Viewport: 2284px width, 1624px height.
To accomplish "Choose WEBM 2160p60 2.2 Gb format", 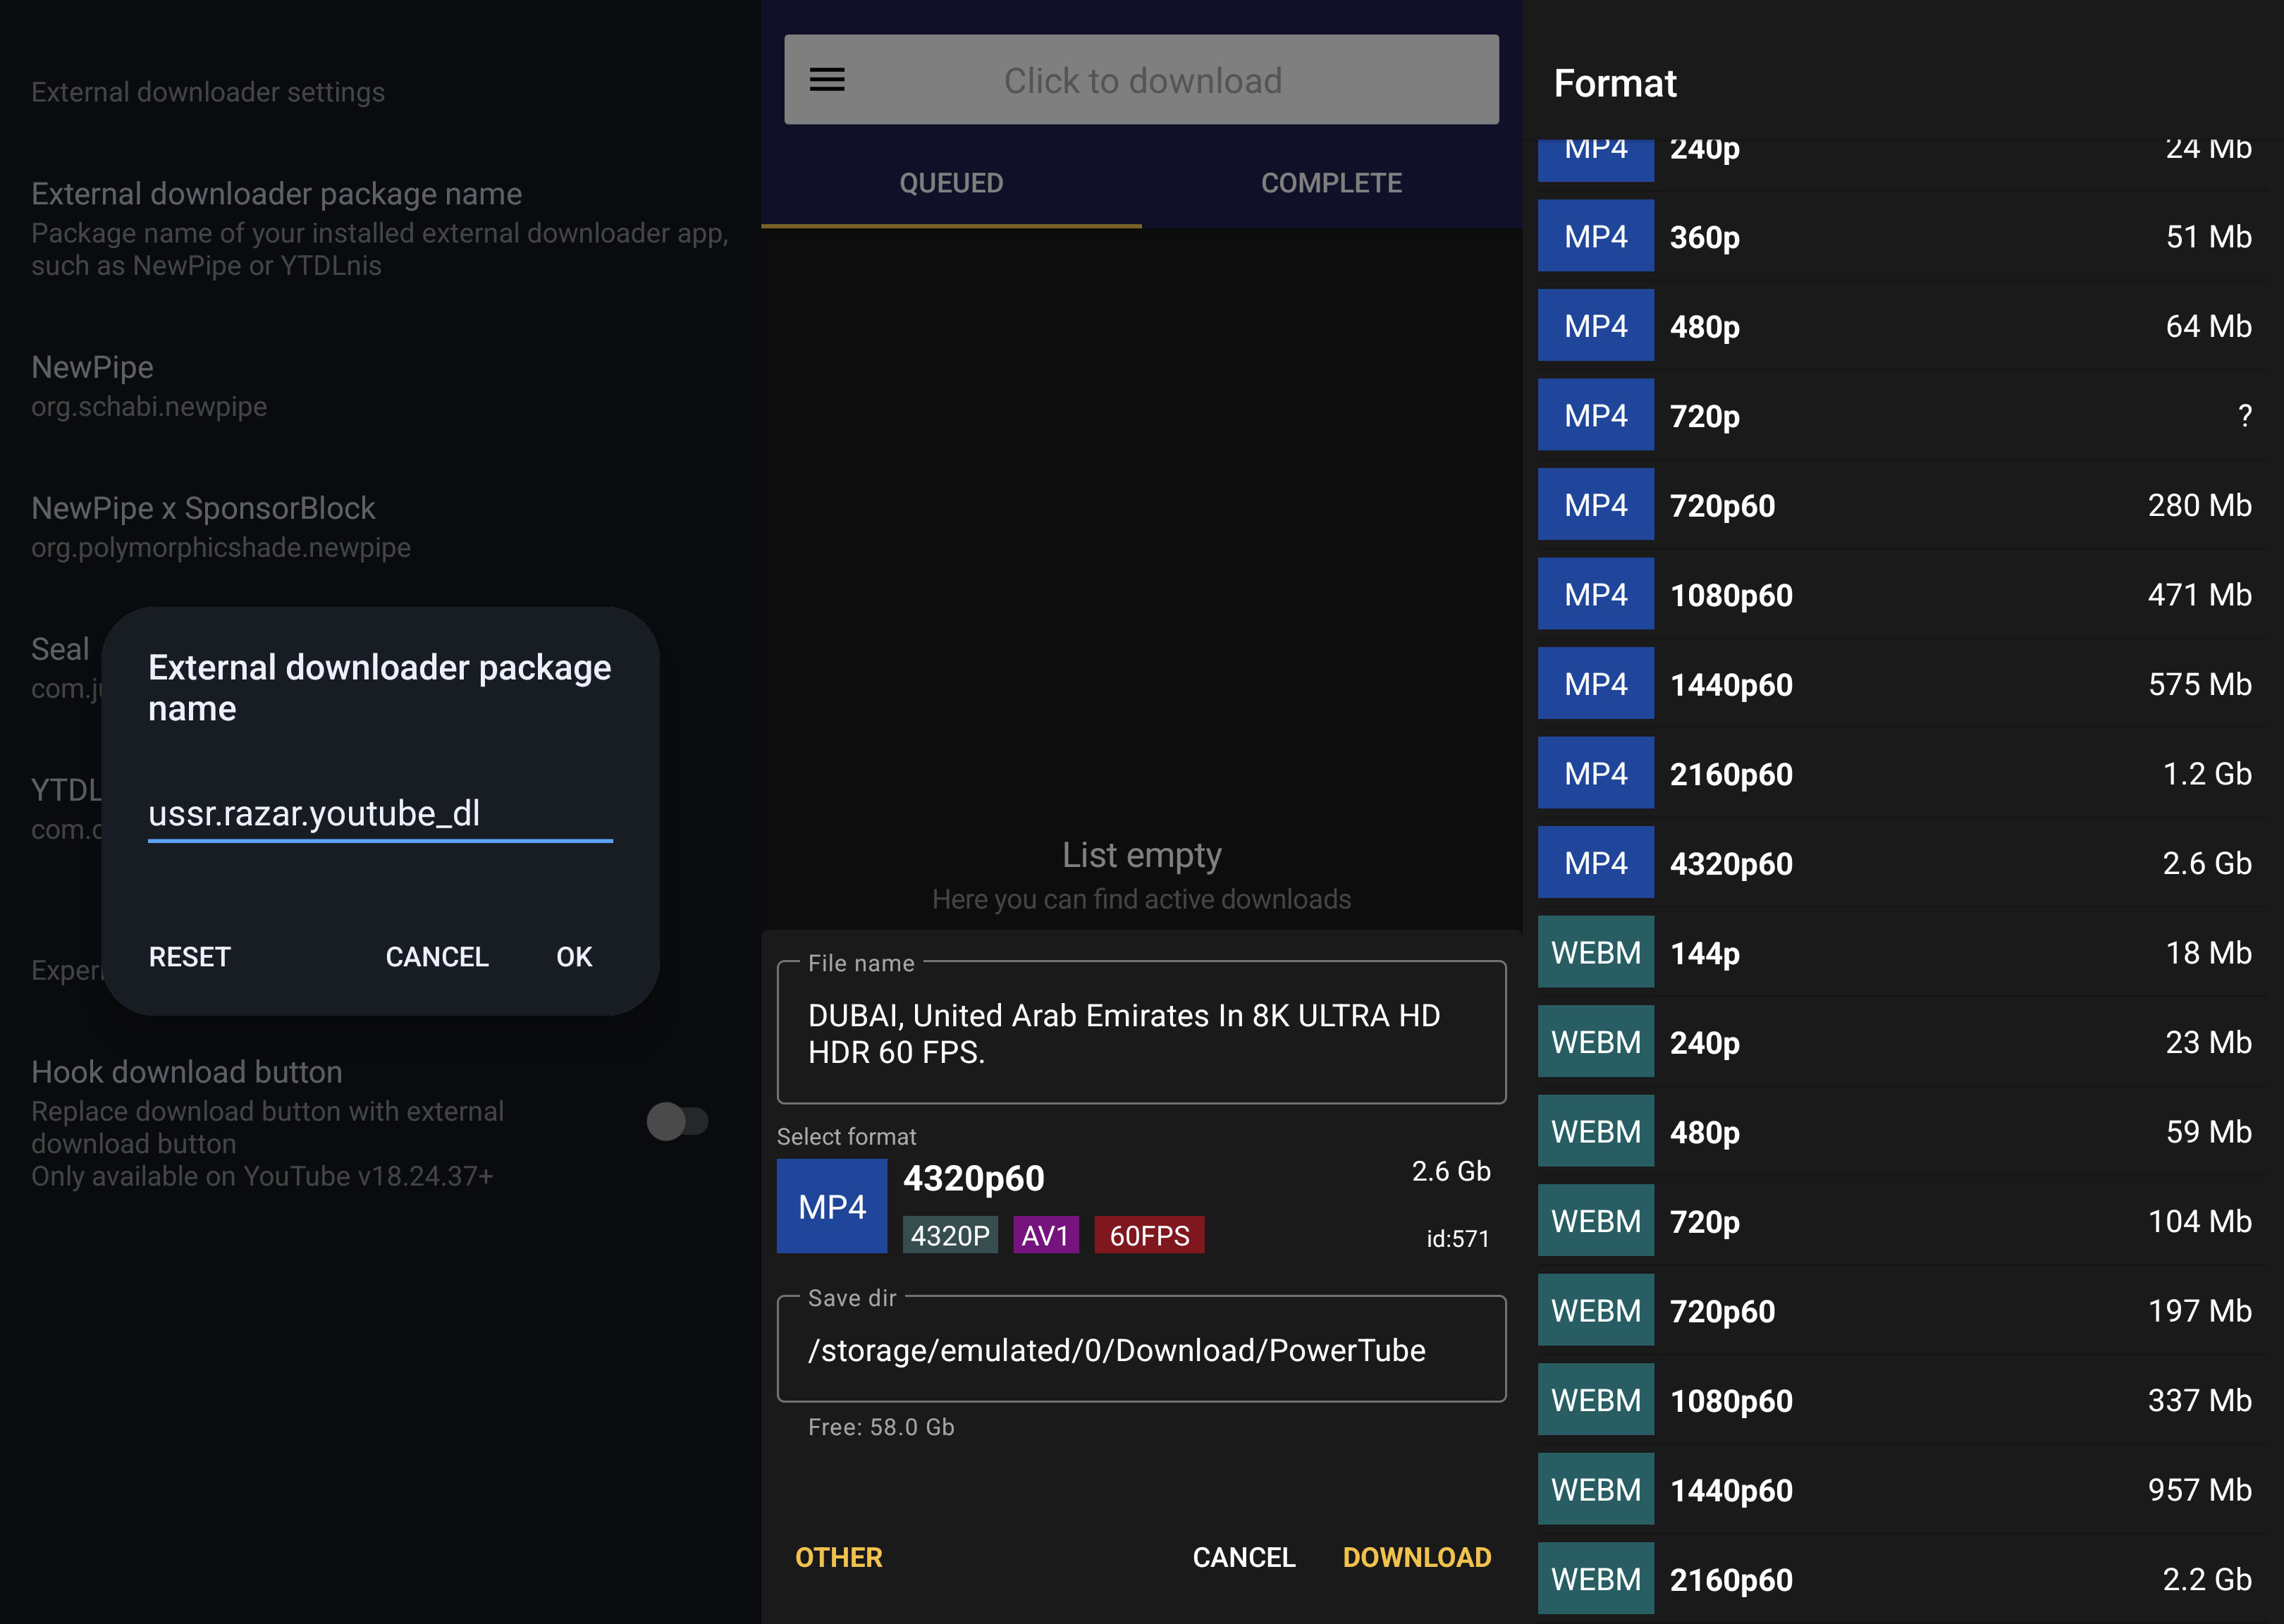I will click(1900, 1579).
